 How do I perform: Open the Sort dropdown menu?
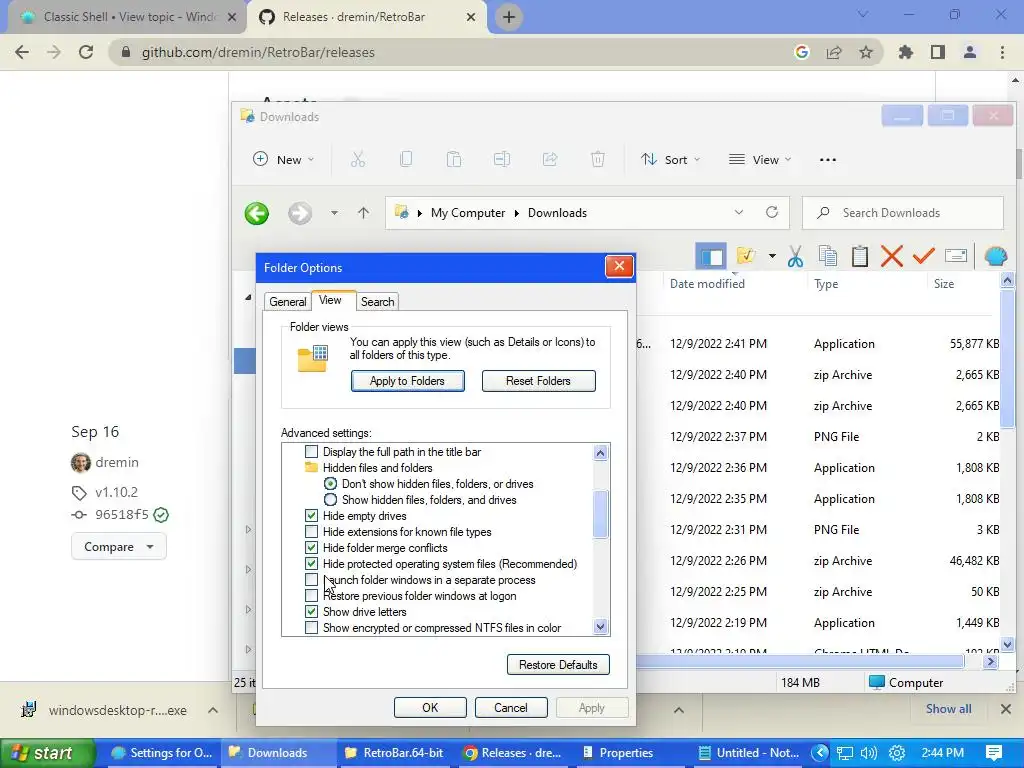click(x=671, y=159)
